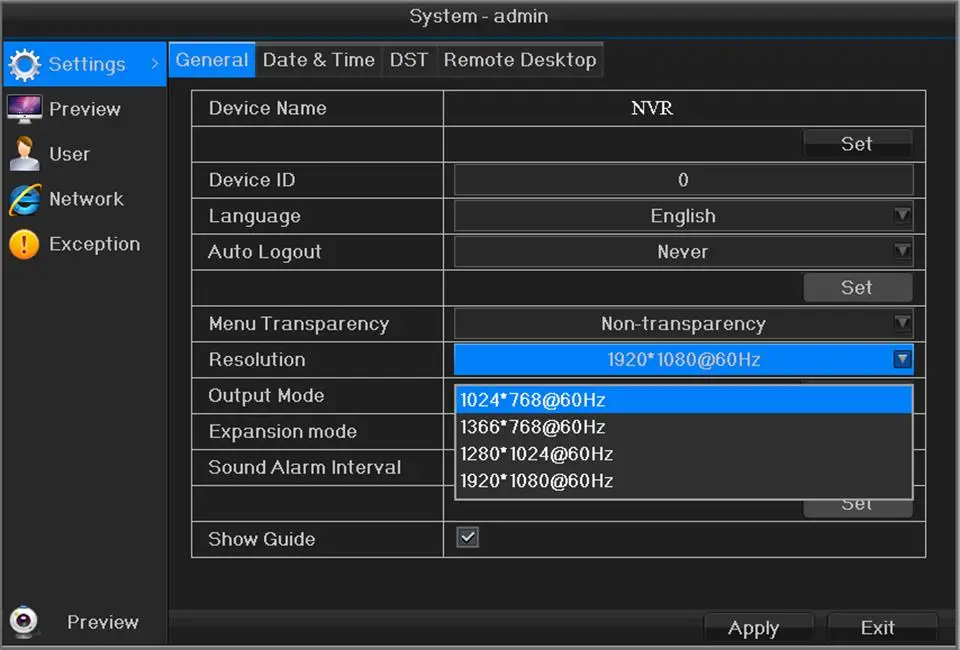The image size is (960, 650).
Task: Open the Settings menu entry
Action: click(85, 64)
